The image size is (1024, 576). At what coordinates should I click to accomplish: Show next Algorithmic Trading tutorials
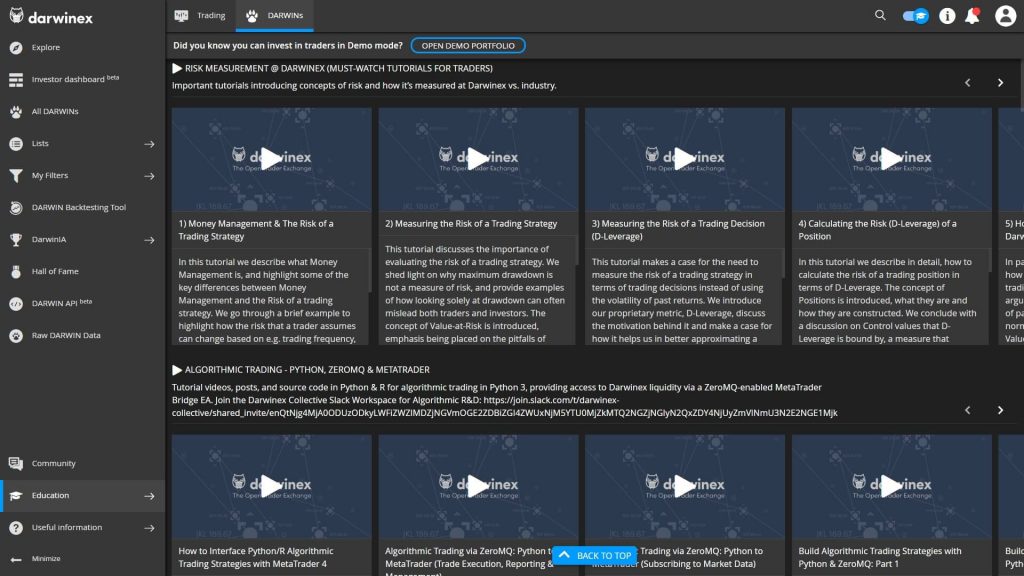point(1000,410)
